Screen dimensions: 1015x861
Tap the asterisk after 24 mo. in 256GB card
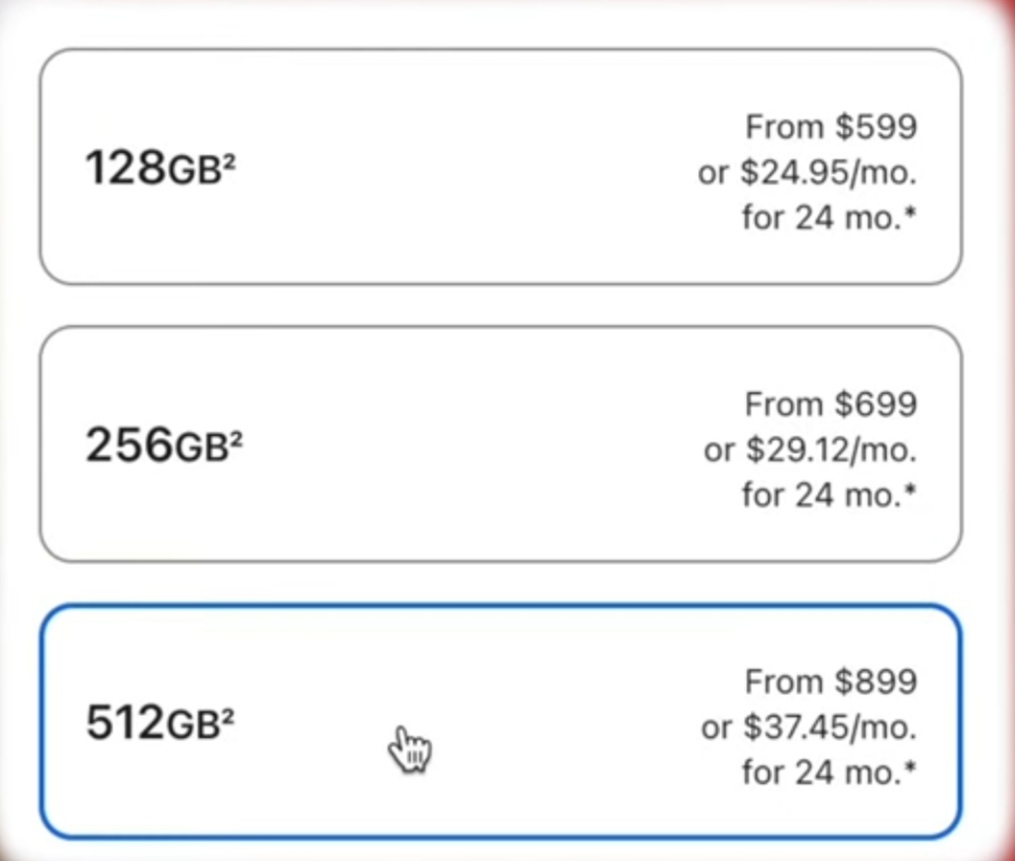click(x=911, y=489)
